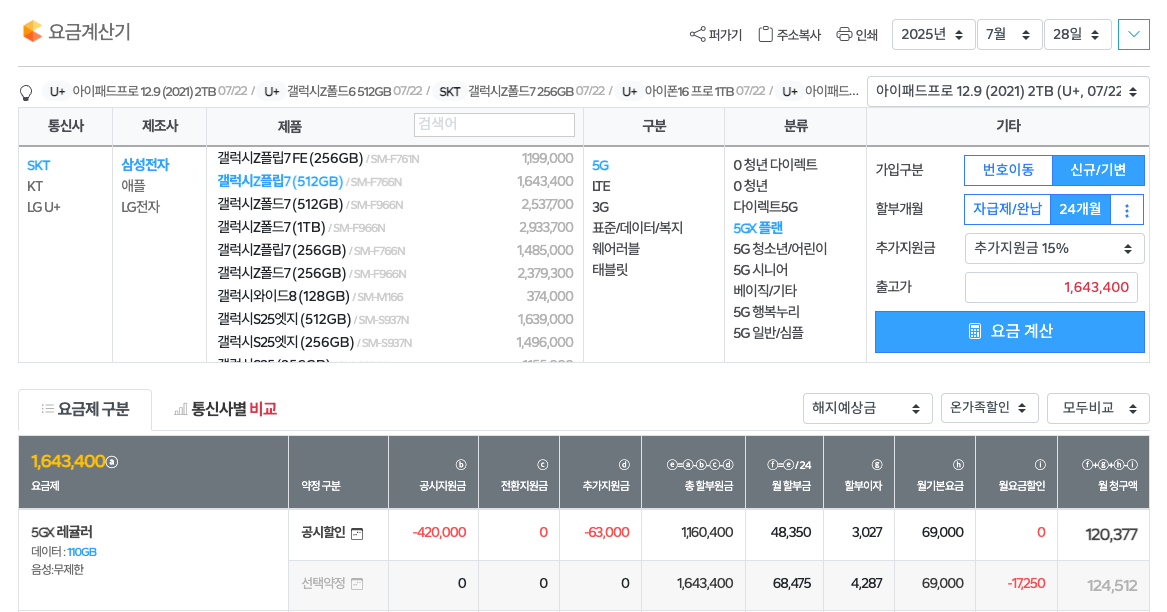Switch to the 통신사별 비교 tab

pos(225,409)
